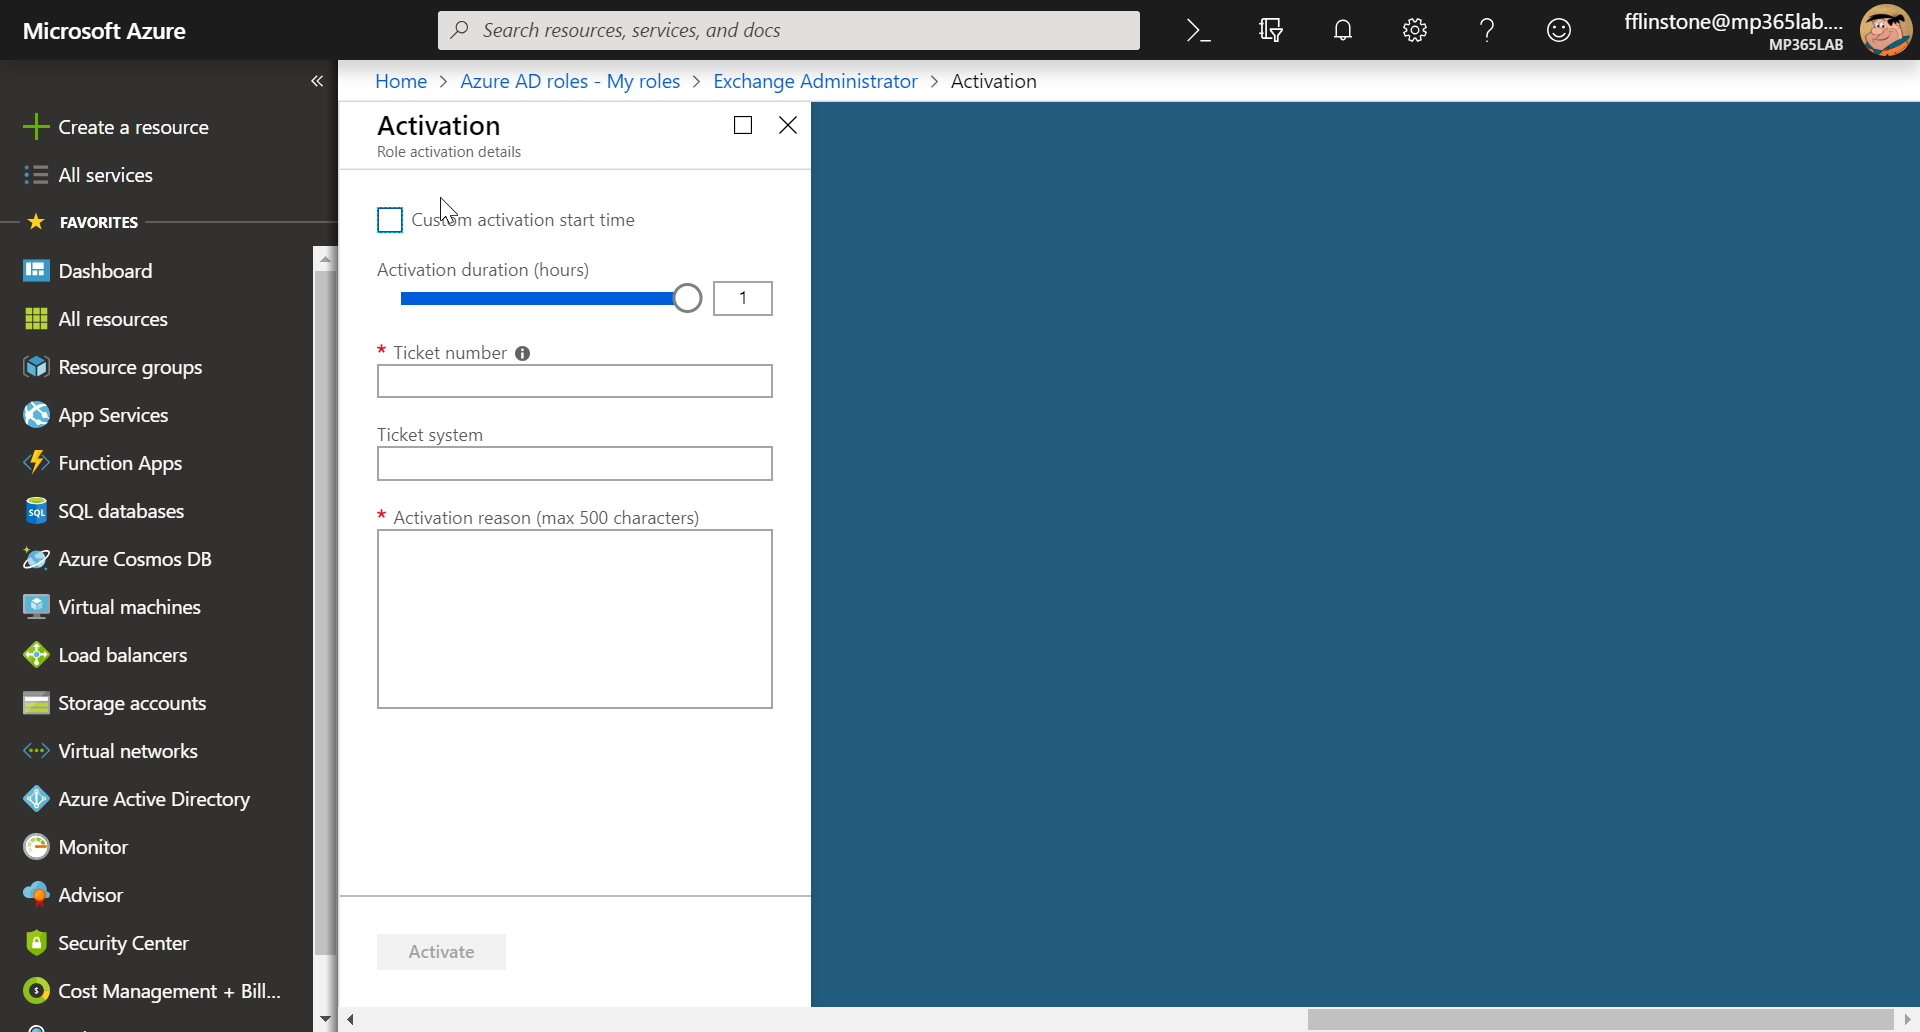
Task: Click the horizontal scrollbar left arrow
Action: (351, 1019)
